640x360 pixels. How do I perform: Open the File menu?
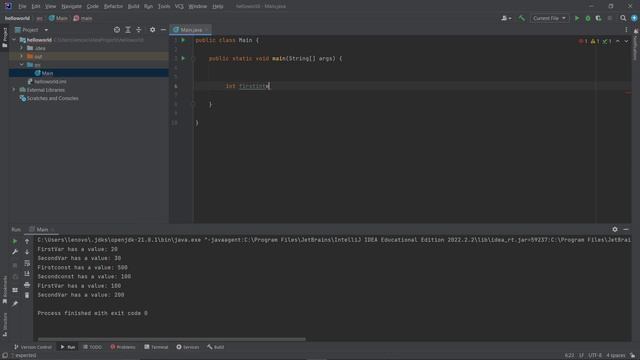(x=22, y=7)
